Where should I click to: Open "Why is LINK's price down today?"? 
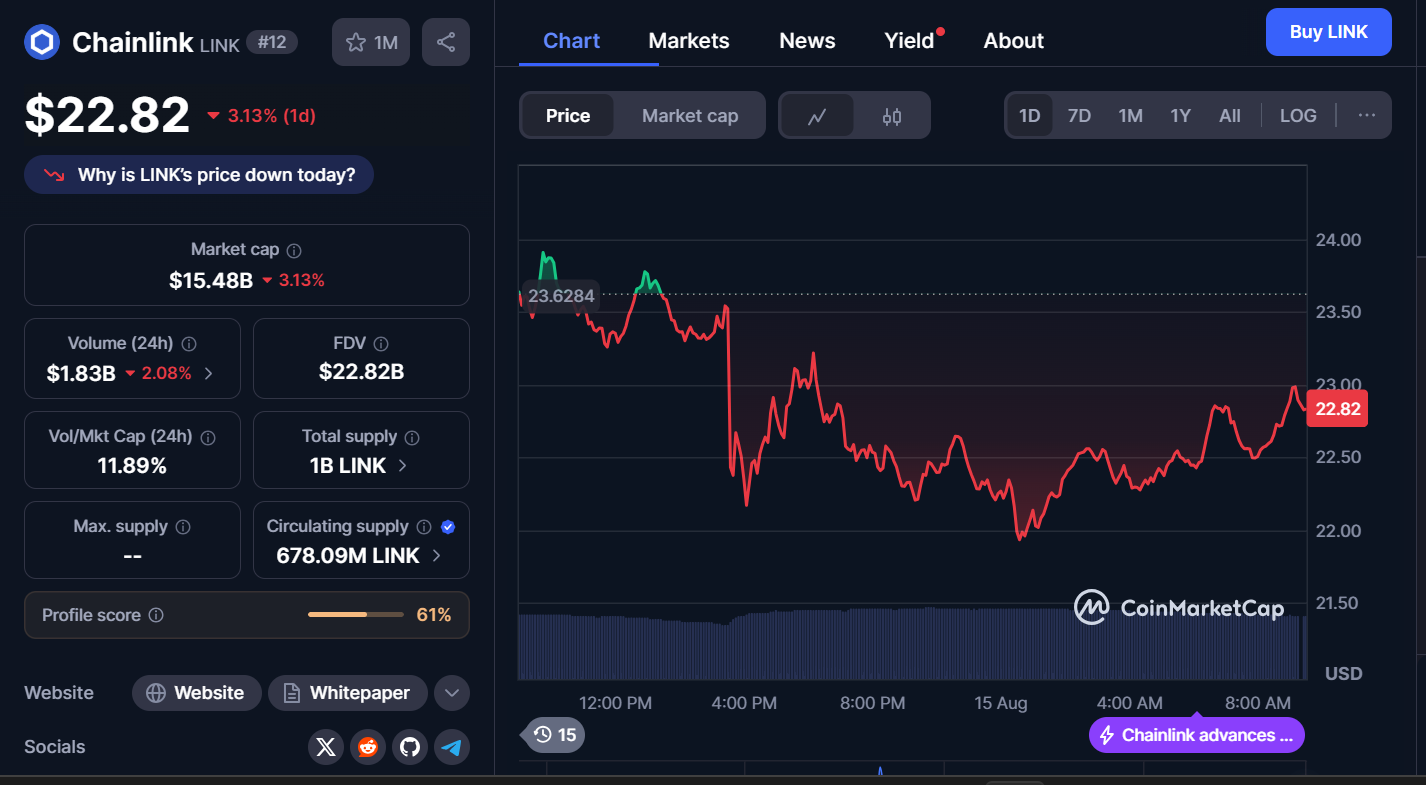click(199, 175)
